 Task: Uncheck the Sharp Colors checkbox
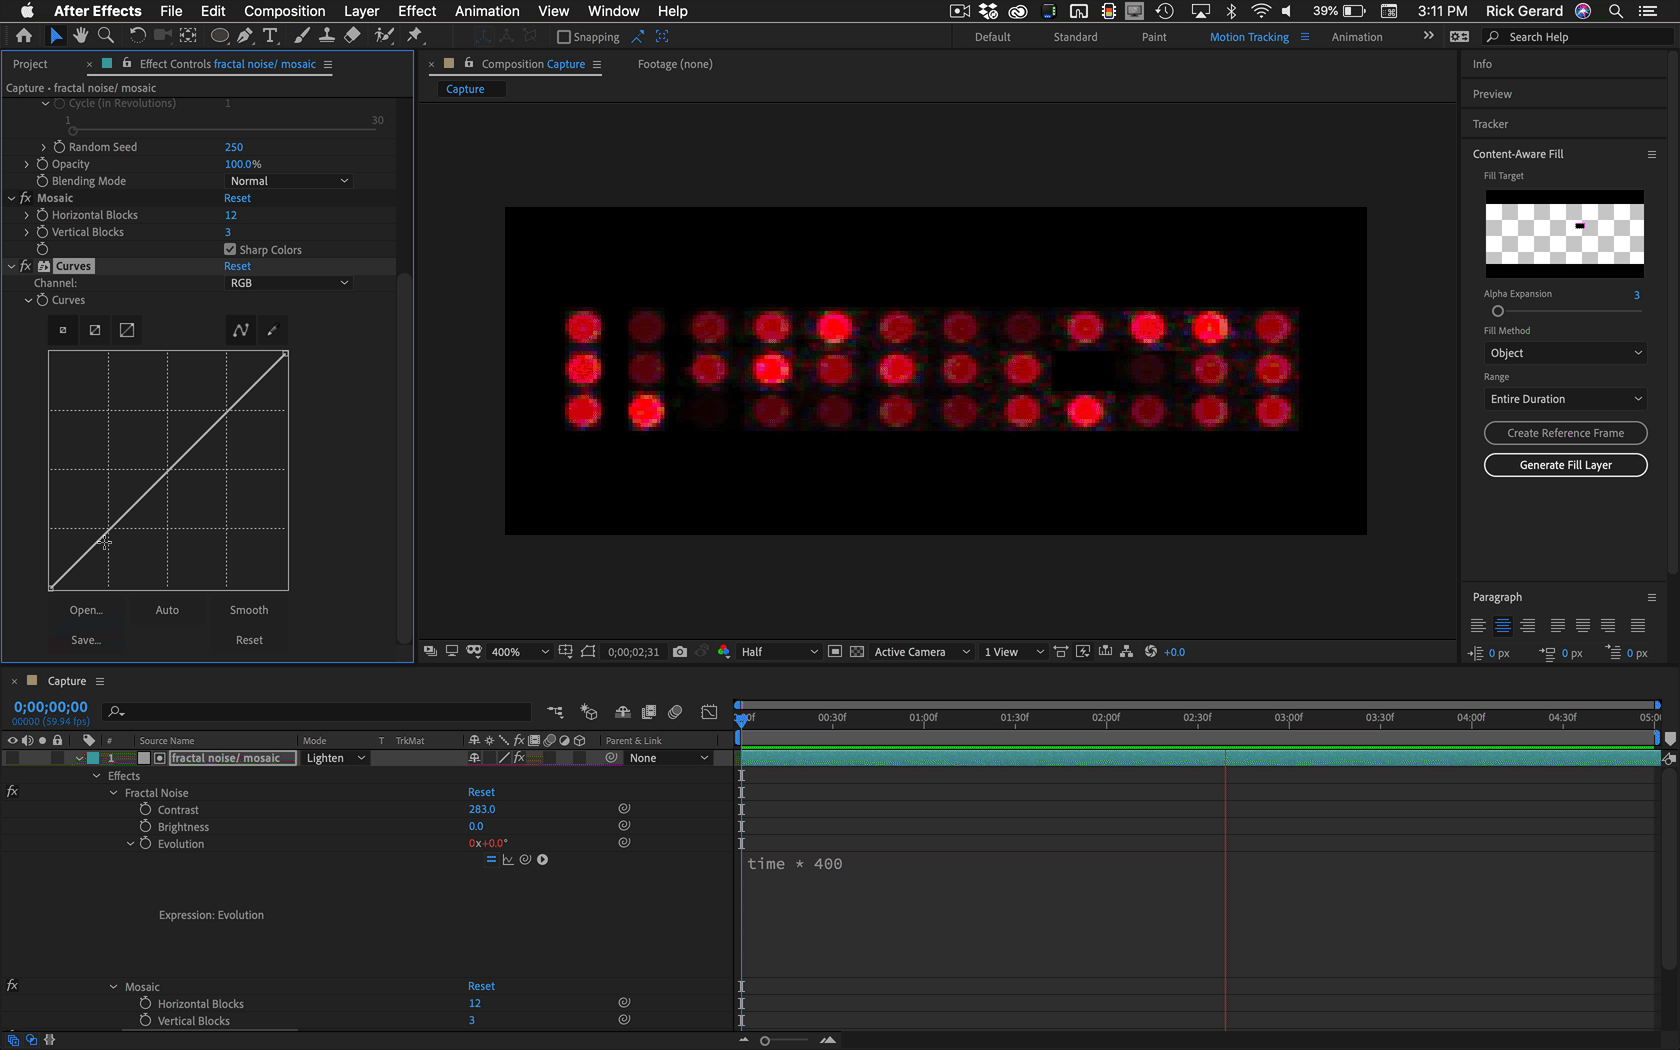click(x=230, y=249)
